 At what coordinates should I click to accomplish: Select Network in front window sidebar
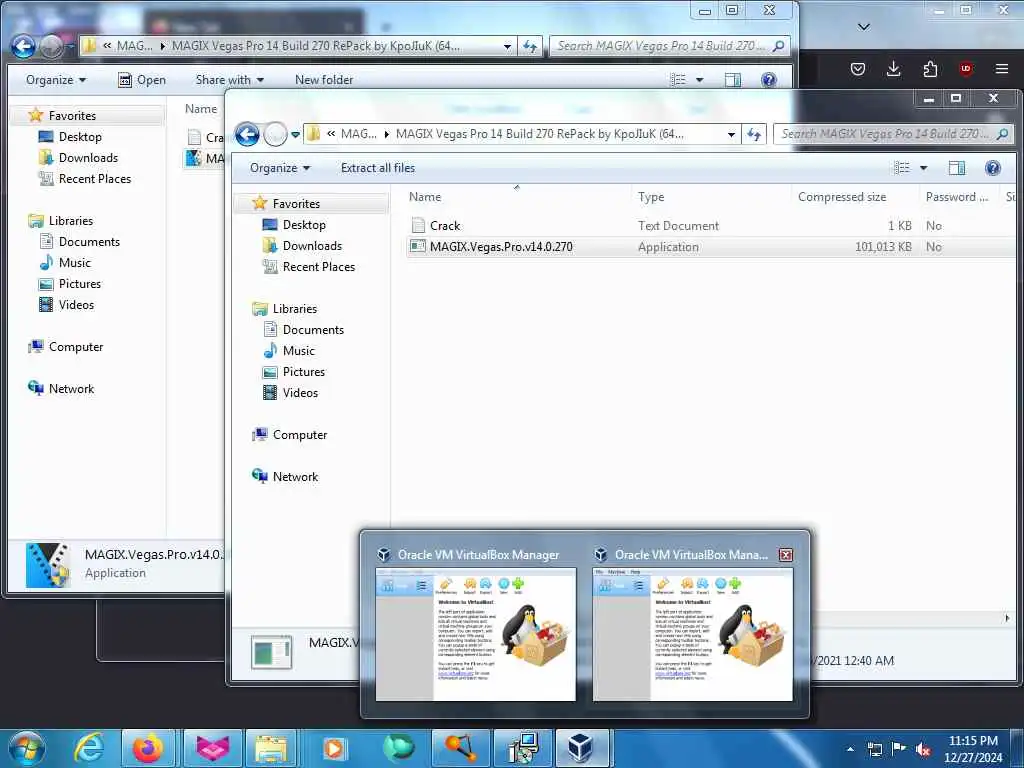click(x=295, y=477)
